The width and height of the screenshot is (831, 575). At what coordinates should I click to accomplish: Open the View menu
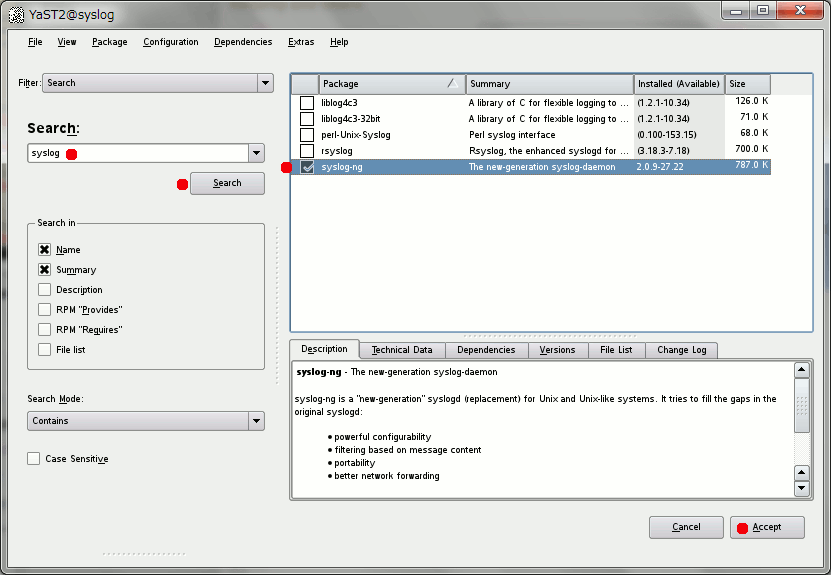click(67, 42)
